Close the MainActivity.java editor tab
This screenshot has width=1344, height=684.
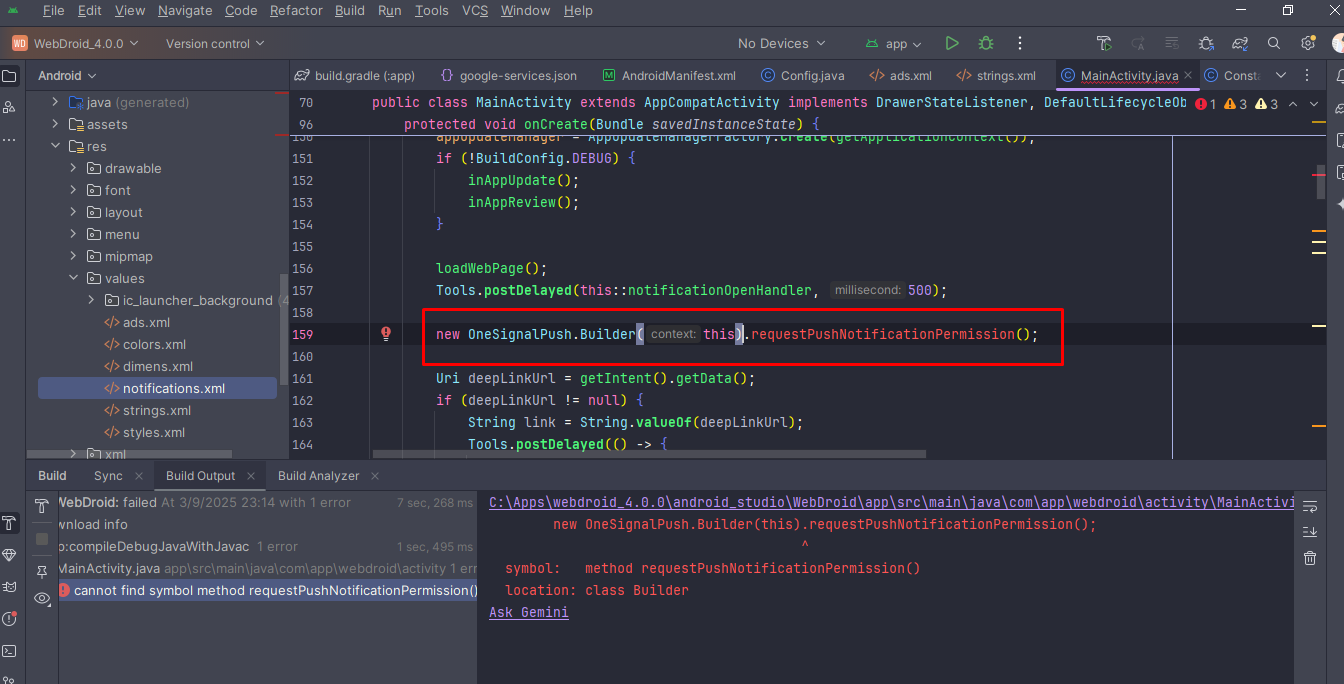coord(1188,75)
